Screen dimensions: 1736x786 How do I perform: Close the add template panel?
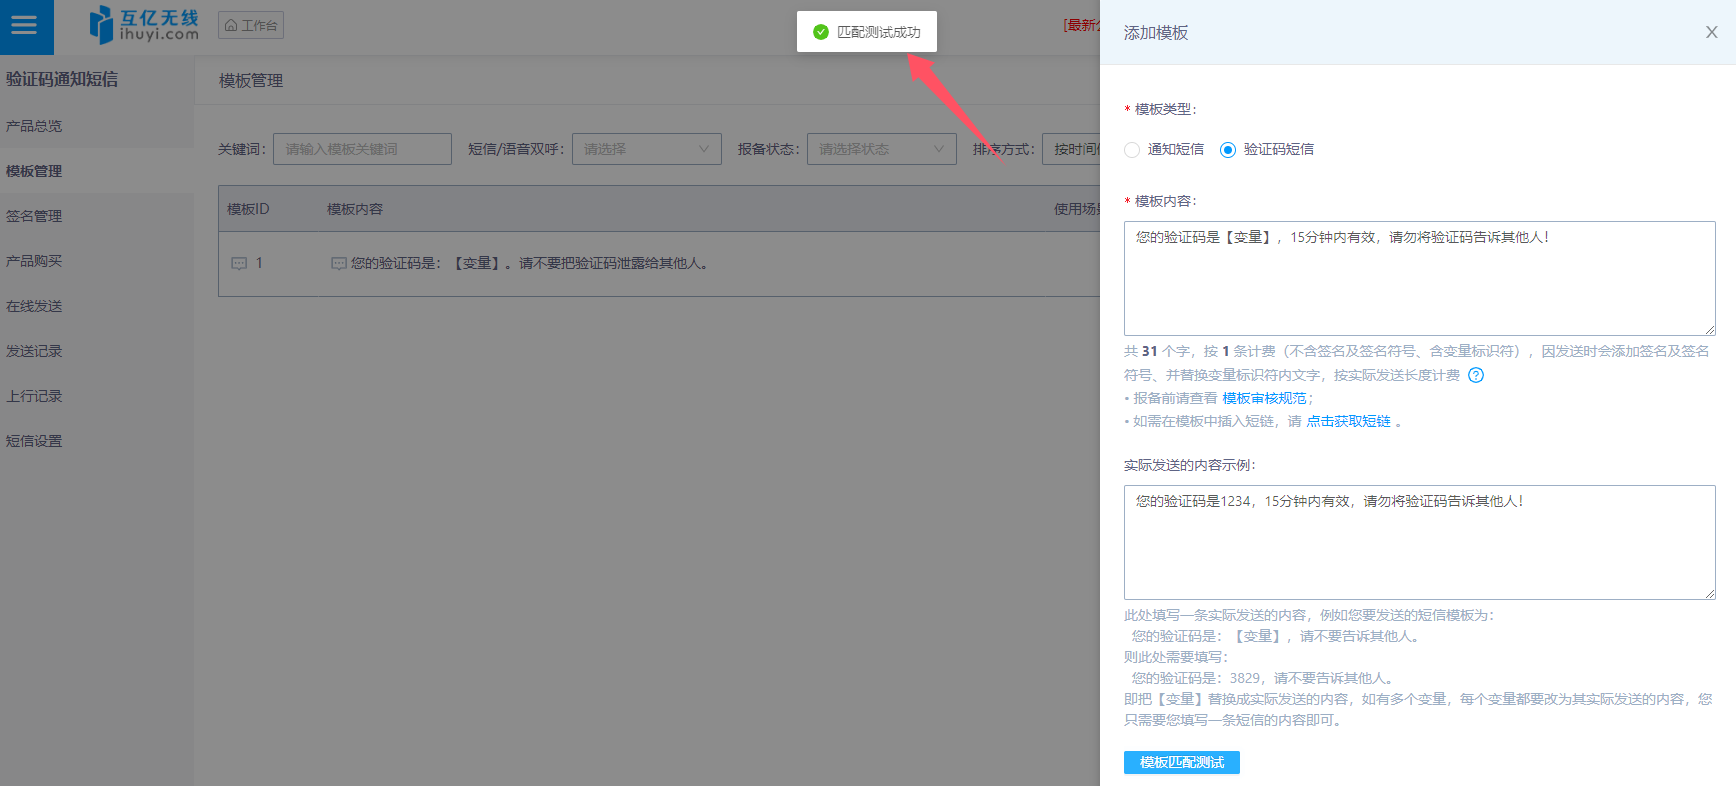tap(1711, 32)
